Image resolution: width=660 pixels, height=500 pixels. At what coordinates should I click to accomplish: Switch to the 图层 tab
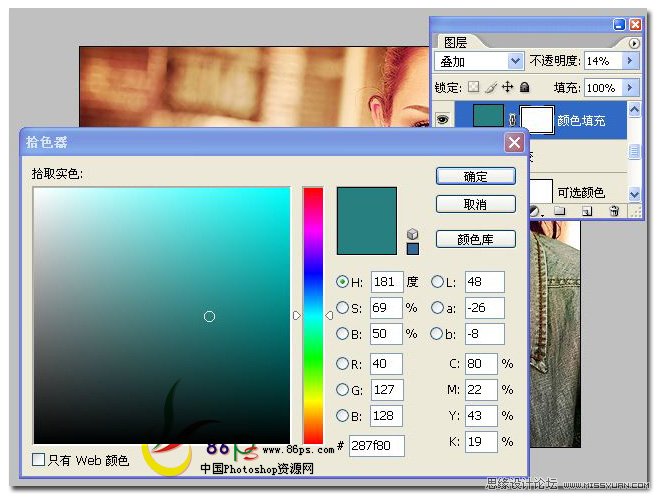tap(455, 43)
